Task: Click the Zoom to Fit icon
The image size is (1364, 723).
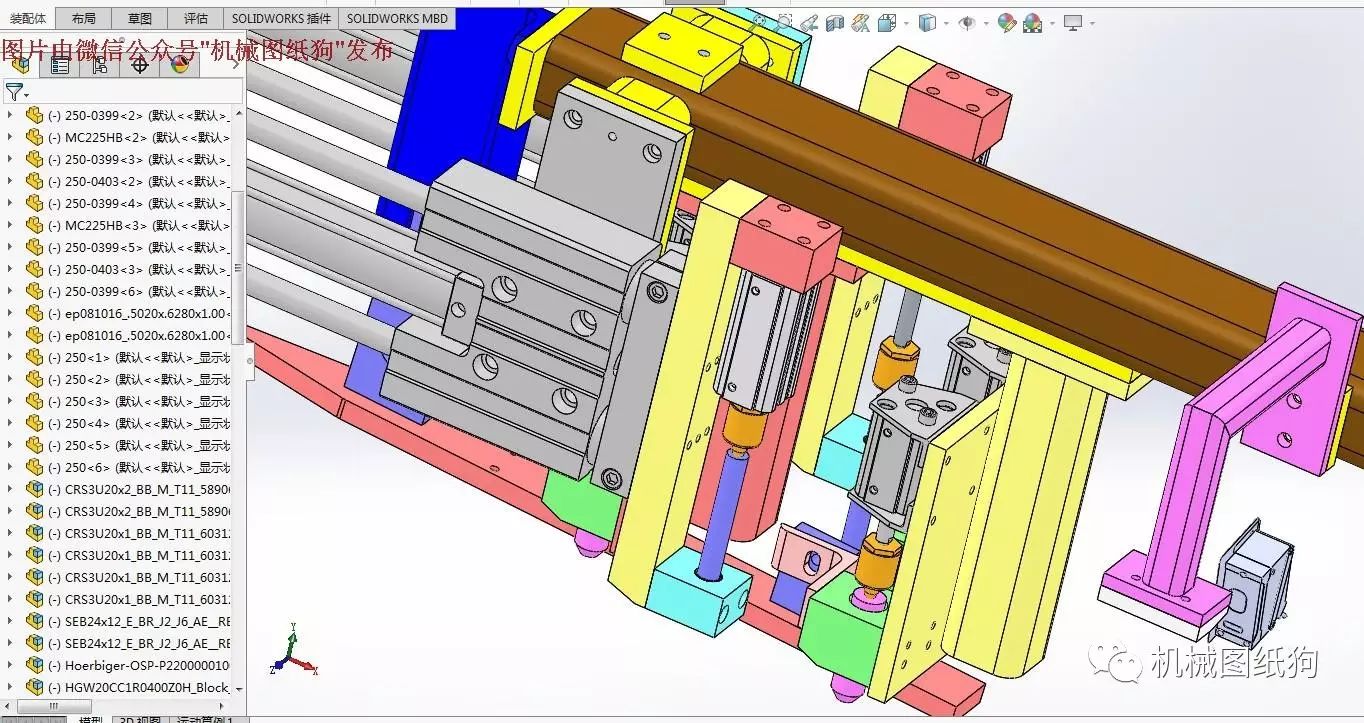Action: click(759, 21)
